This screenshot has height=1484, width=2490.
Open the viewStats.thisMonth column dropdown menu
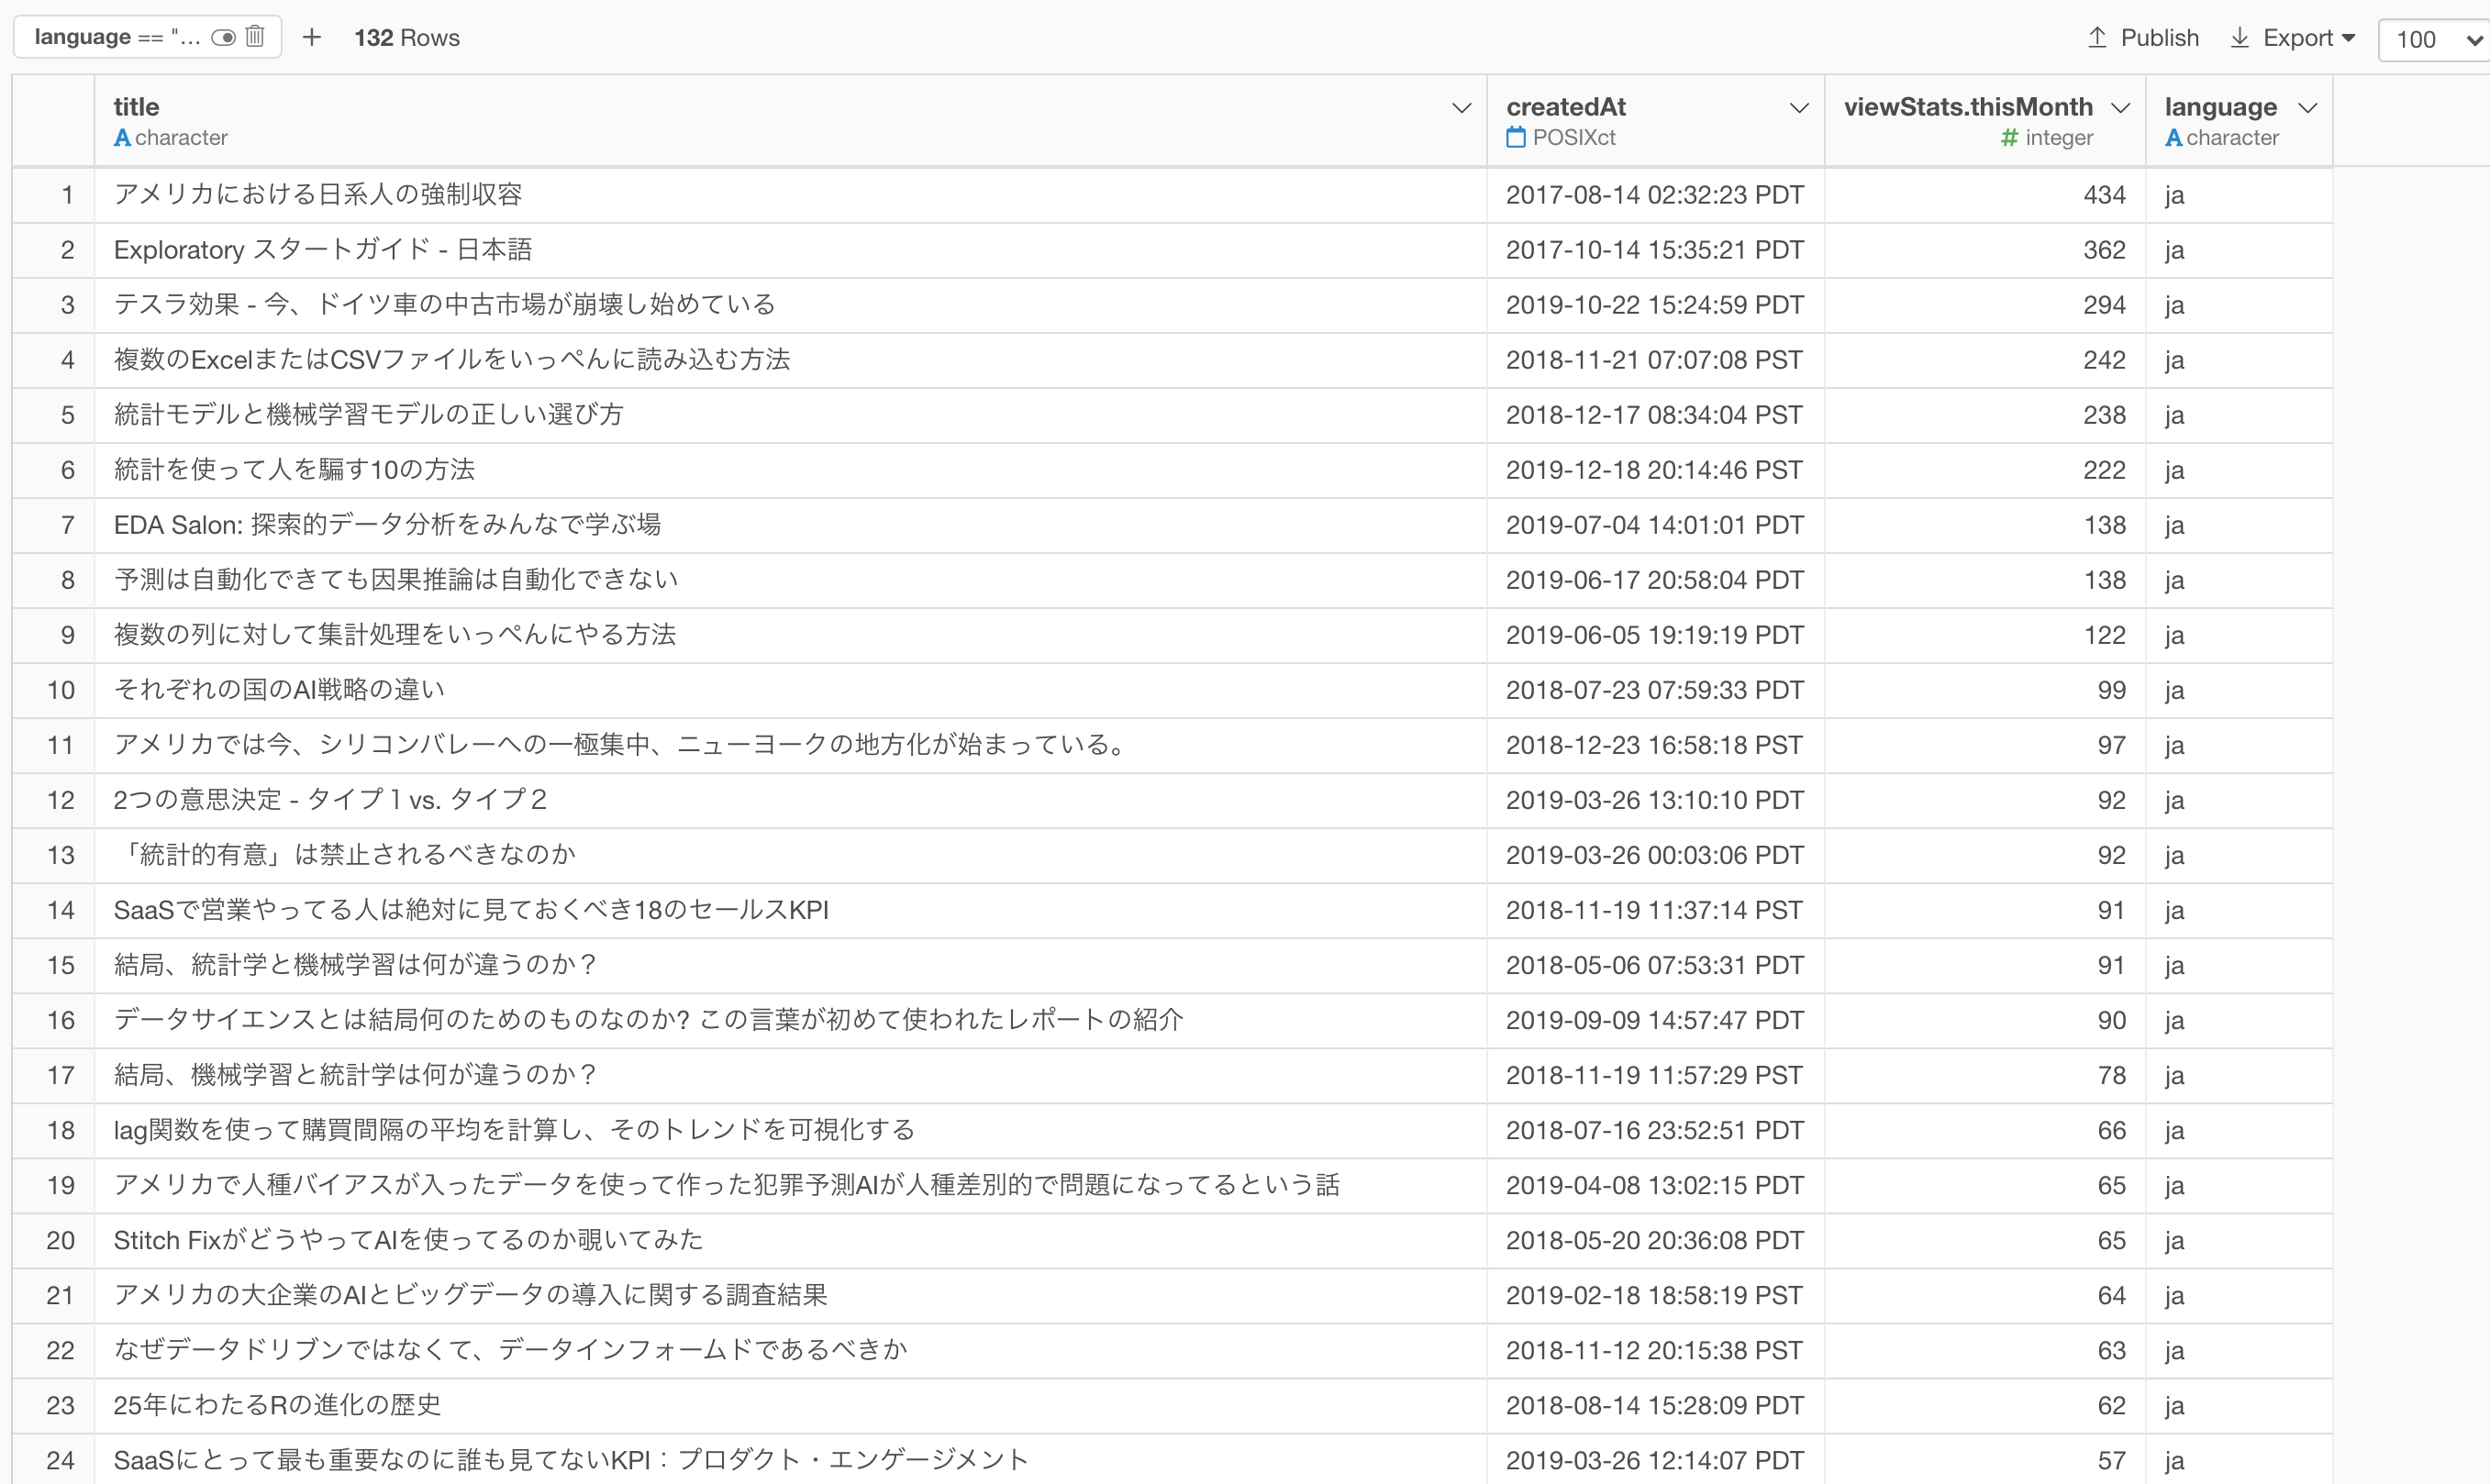point(2120,108)
